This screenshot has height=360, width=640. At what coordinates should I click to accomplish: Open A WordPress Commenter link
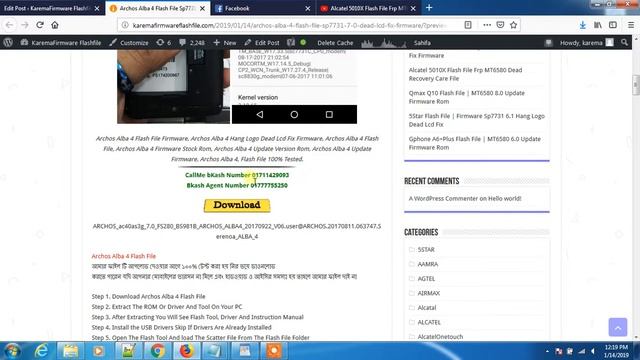443,198
